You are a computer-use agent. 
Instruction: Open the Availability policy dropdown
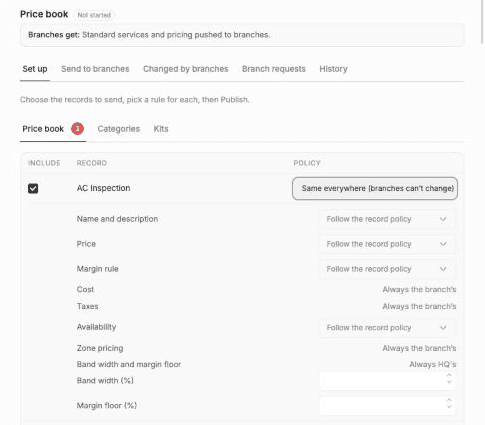[x=387, y=328]
